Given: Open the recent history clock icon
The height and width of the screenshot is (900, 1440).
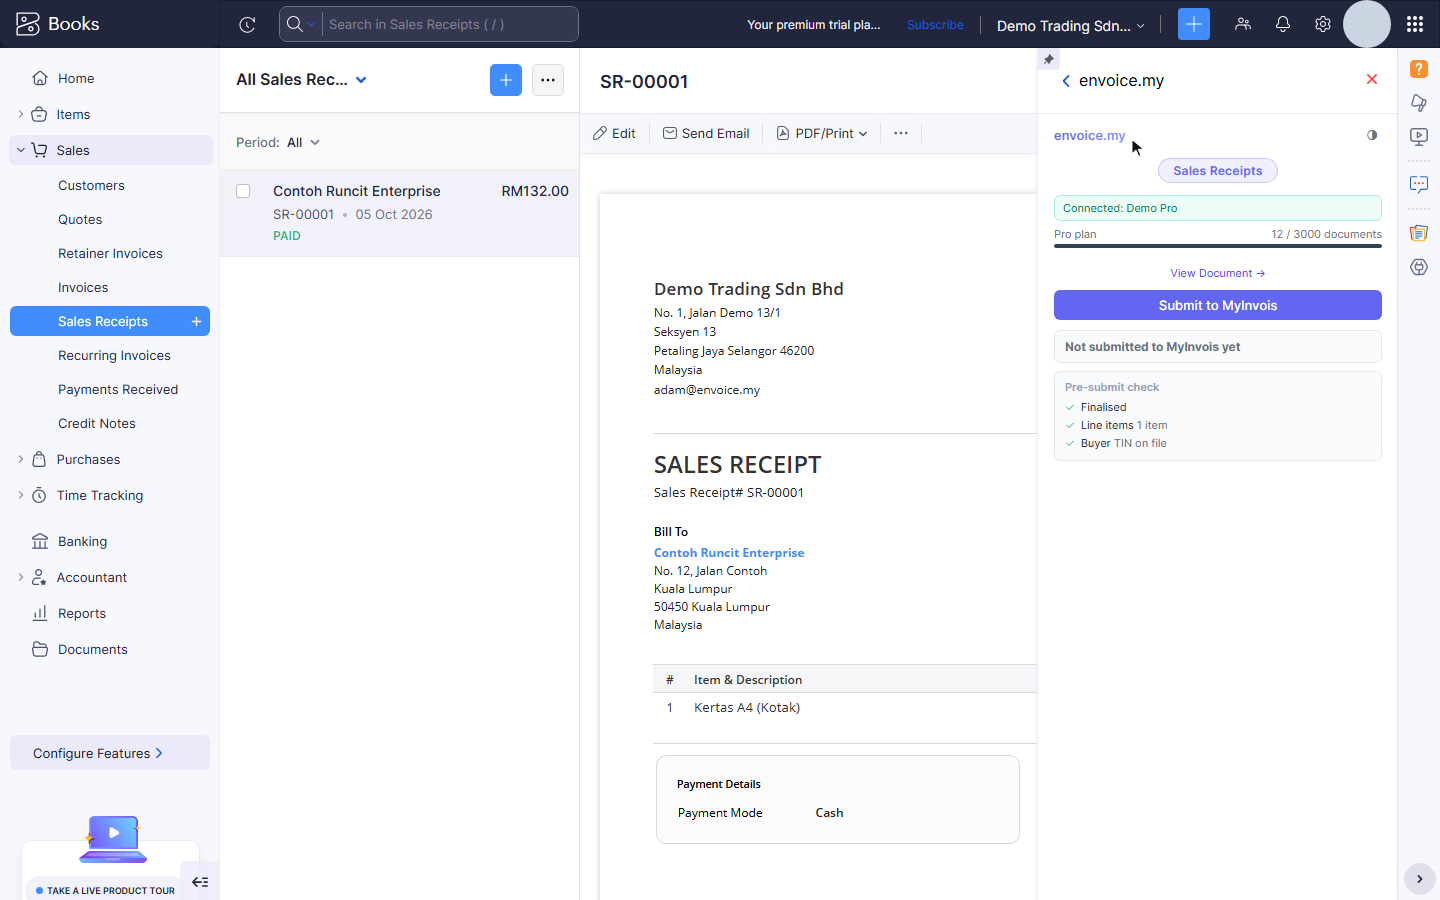Looking at the screenshot, I should coord(247,25).
